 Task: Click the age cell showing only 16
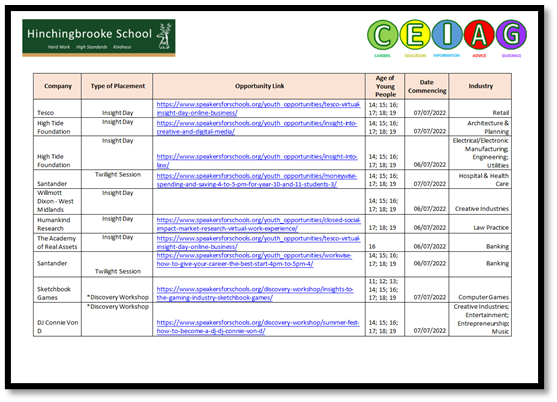pos(385,243)
